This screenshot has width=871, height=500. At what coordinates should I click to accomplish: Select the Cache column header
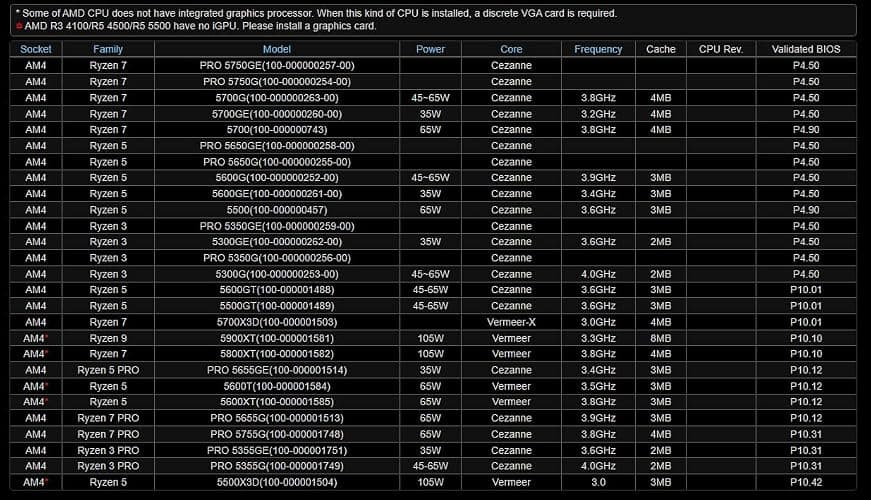660,49
